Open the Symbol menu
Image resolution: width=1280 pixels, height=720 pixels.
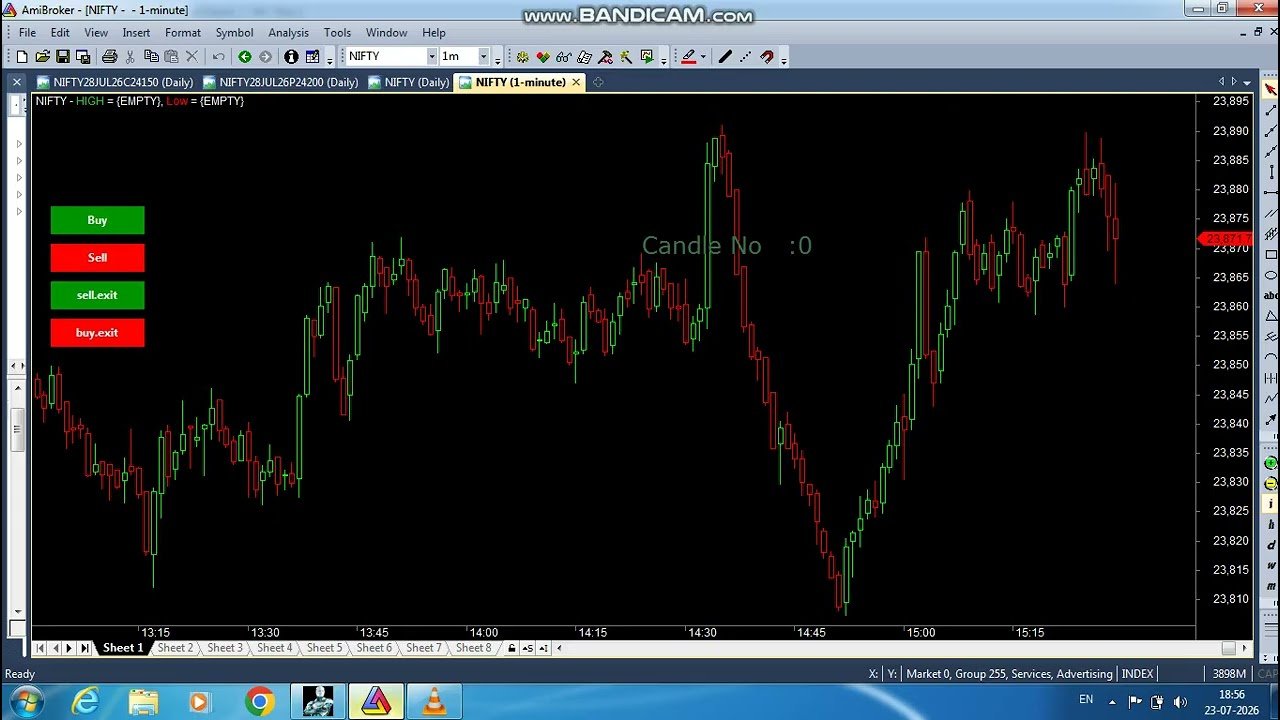coord(234,33)
